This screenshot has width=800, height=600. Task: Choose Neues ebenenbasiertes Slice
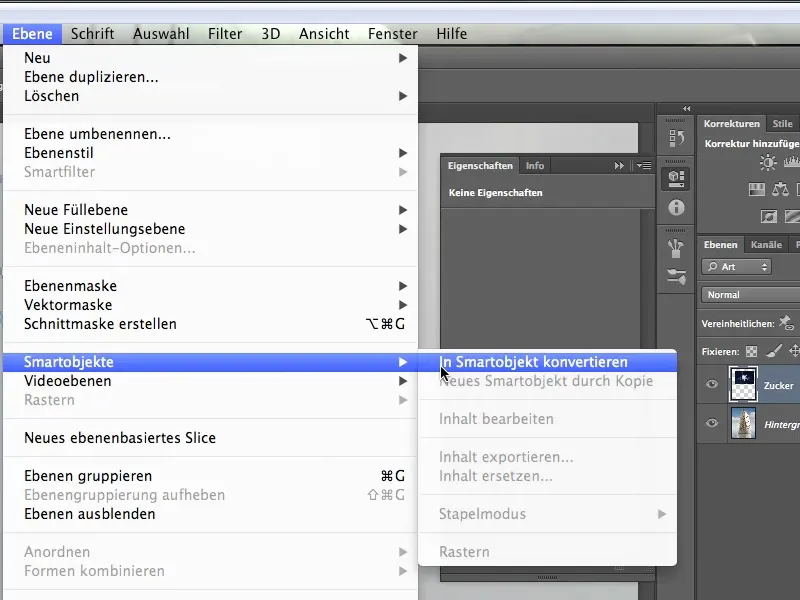[210, 438]
